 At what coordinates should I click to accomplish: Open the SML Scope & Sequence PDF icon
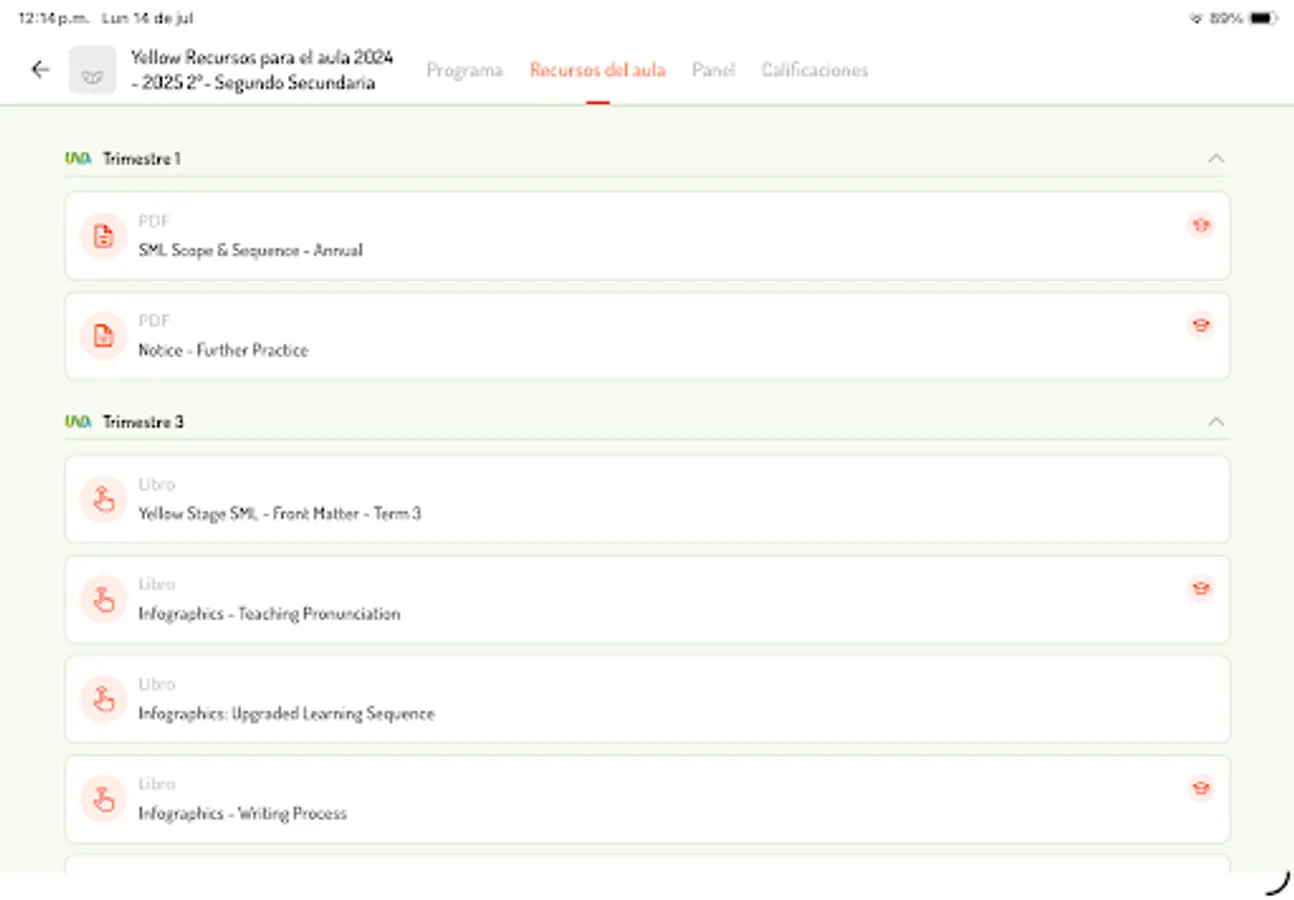[x=103, y=235]
